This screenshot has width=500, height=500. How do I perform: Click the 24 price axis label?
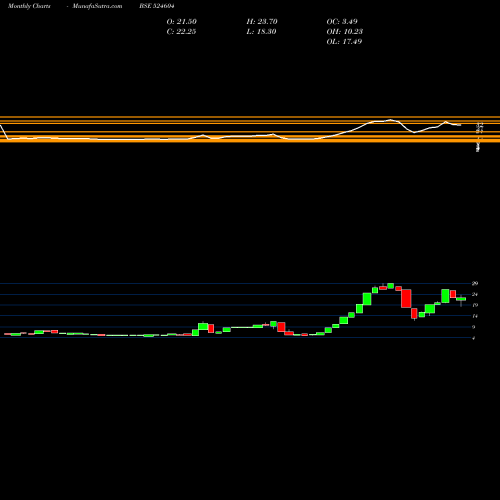point(475,294)
